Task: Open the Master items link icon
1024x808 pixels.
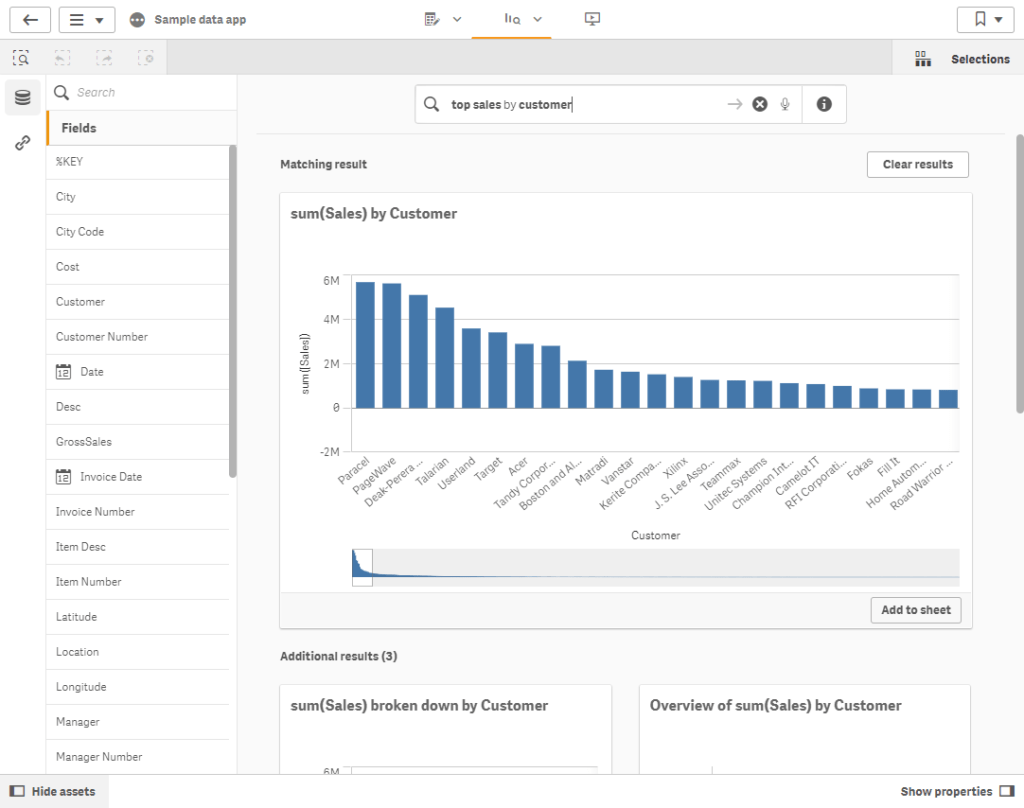Action: [23, 143]
